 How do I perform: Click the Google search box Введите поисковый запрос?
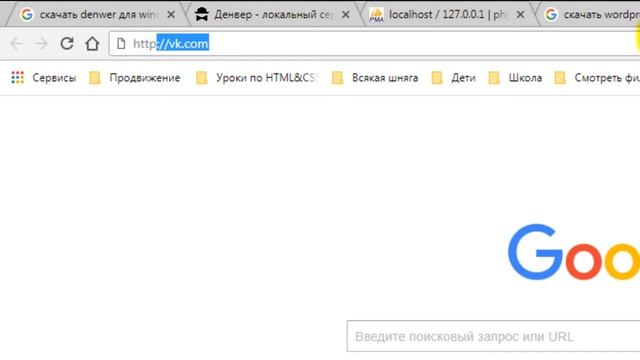(493, 336)
